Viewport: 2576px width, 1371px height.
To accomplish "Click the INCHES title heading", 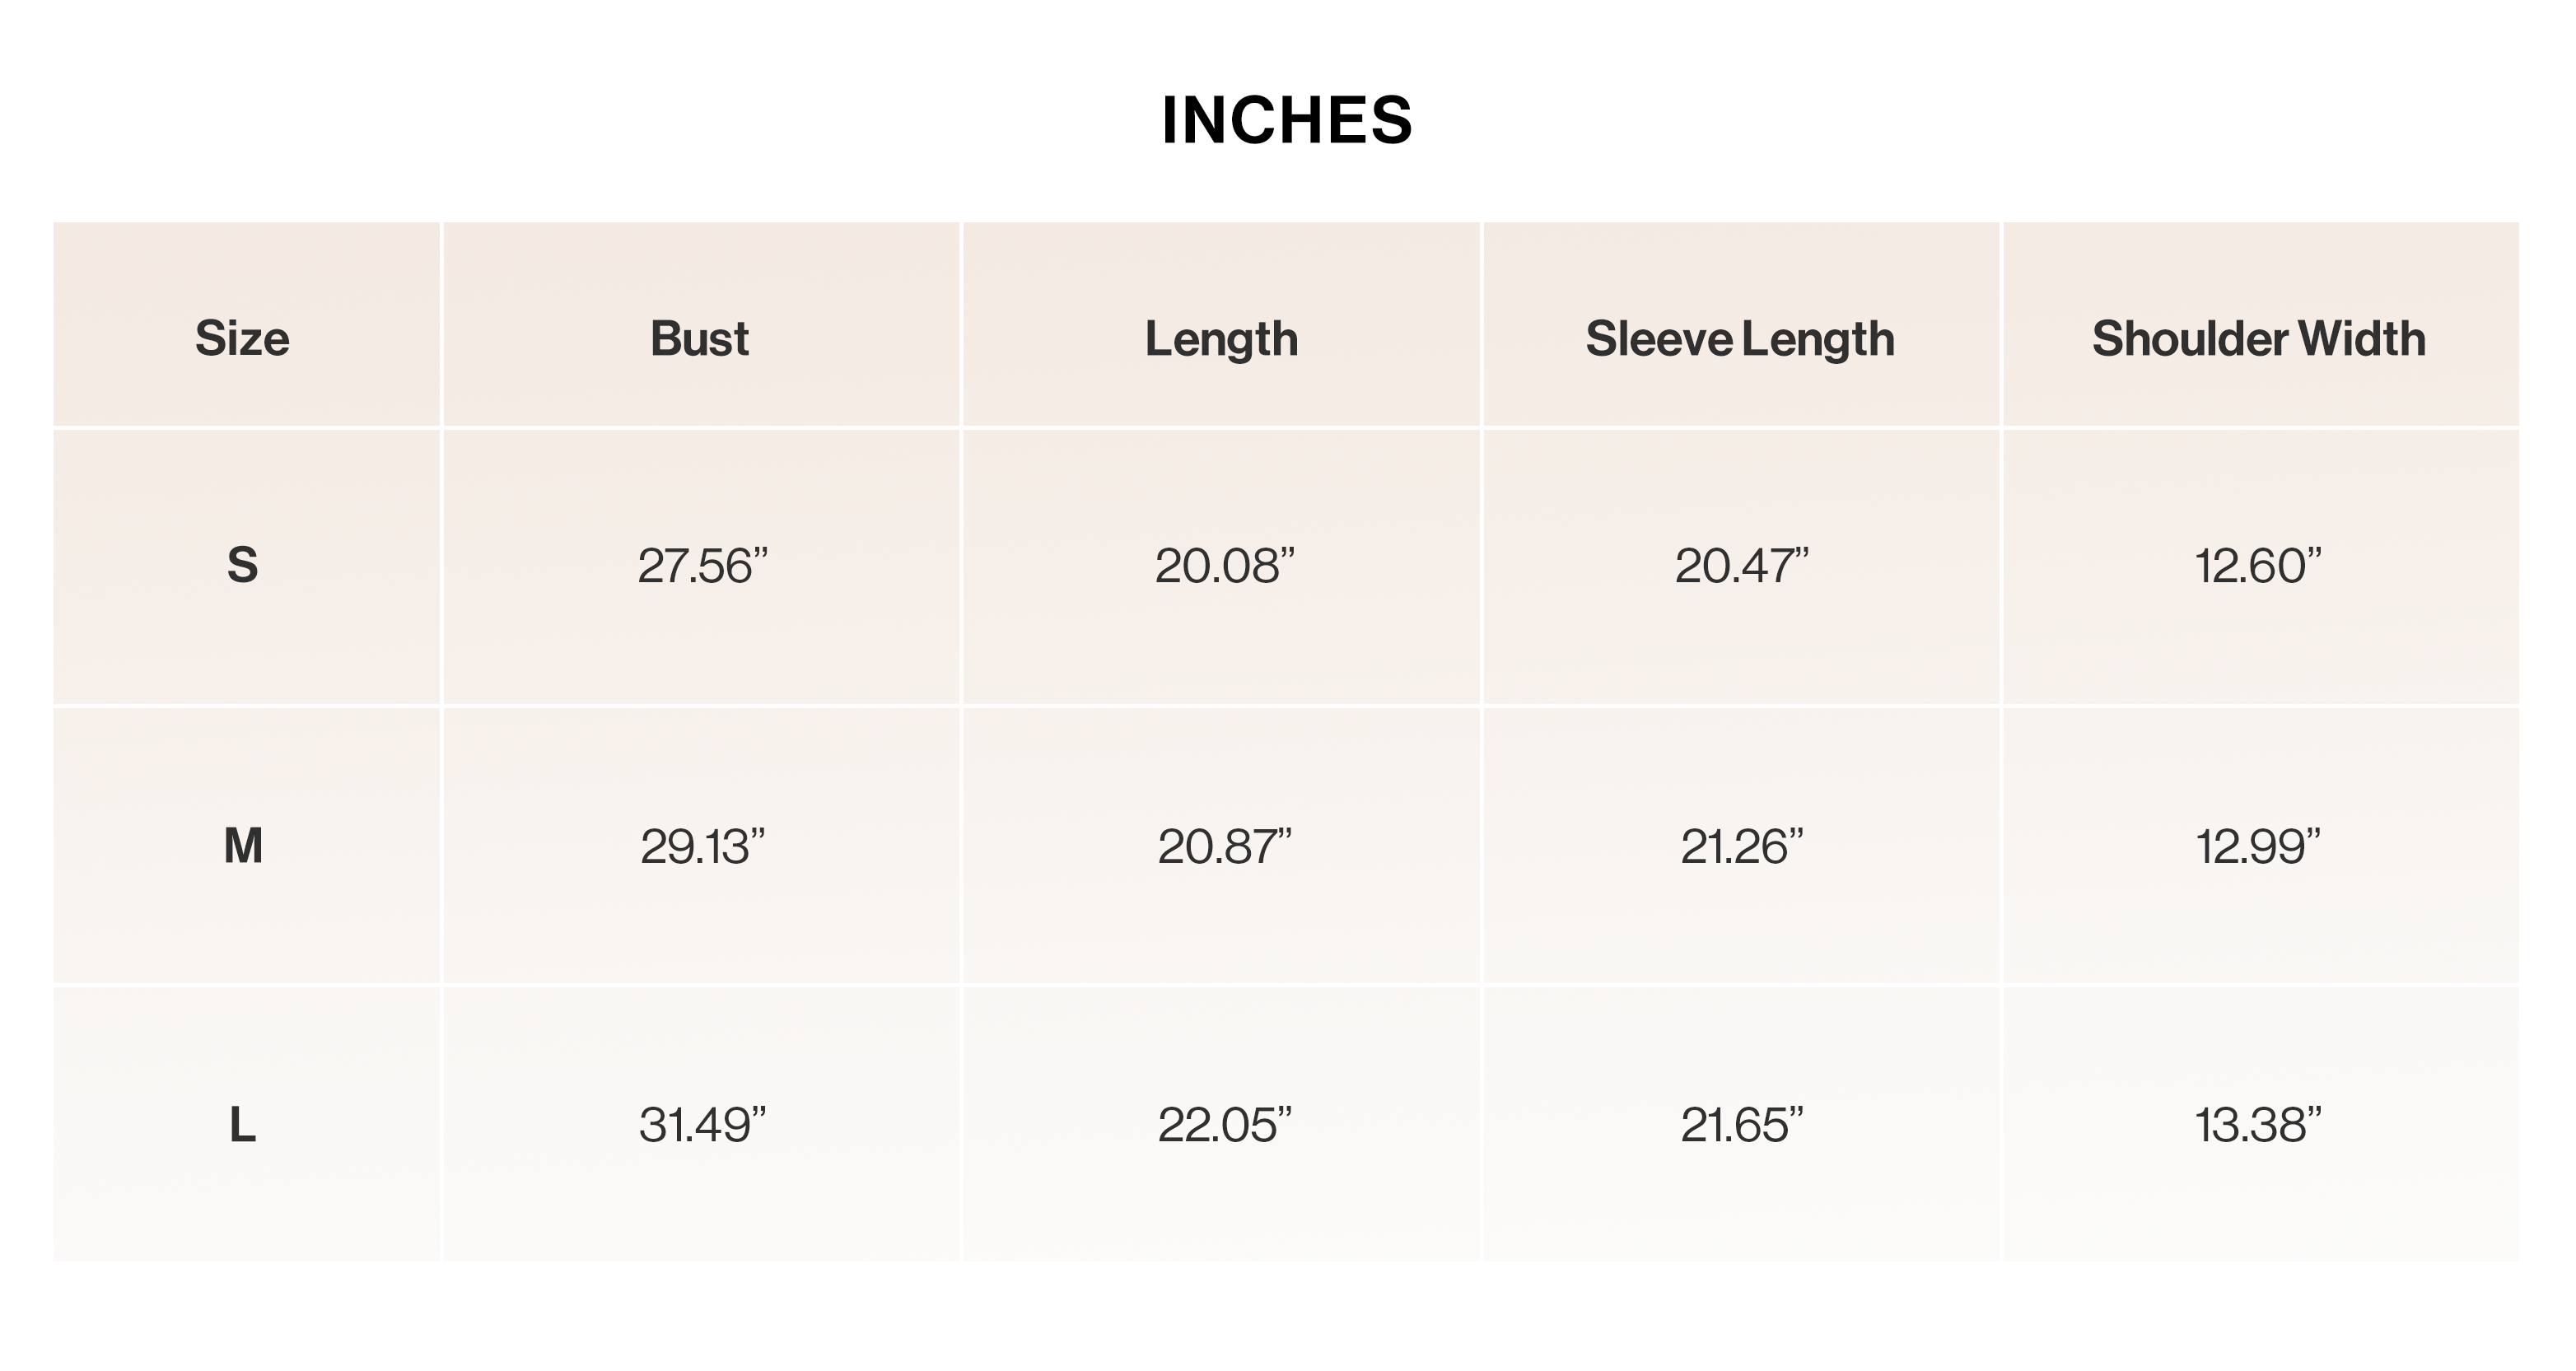I will [1287, 120].
